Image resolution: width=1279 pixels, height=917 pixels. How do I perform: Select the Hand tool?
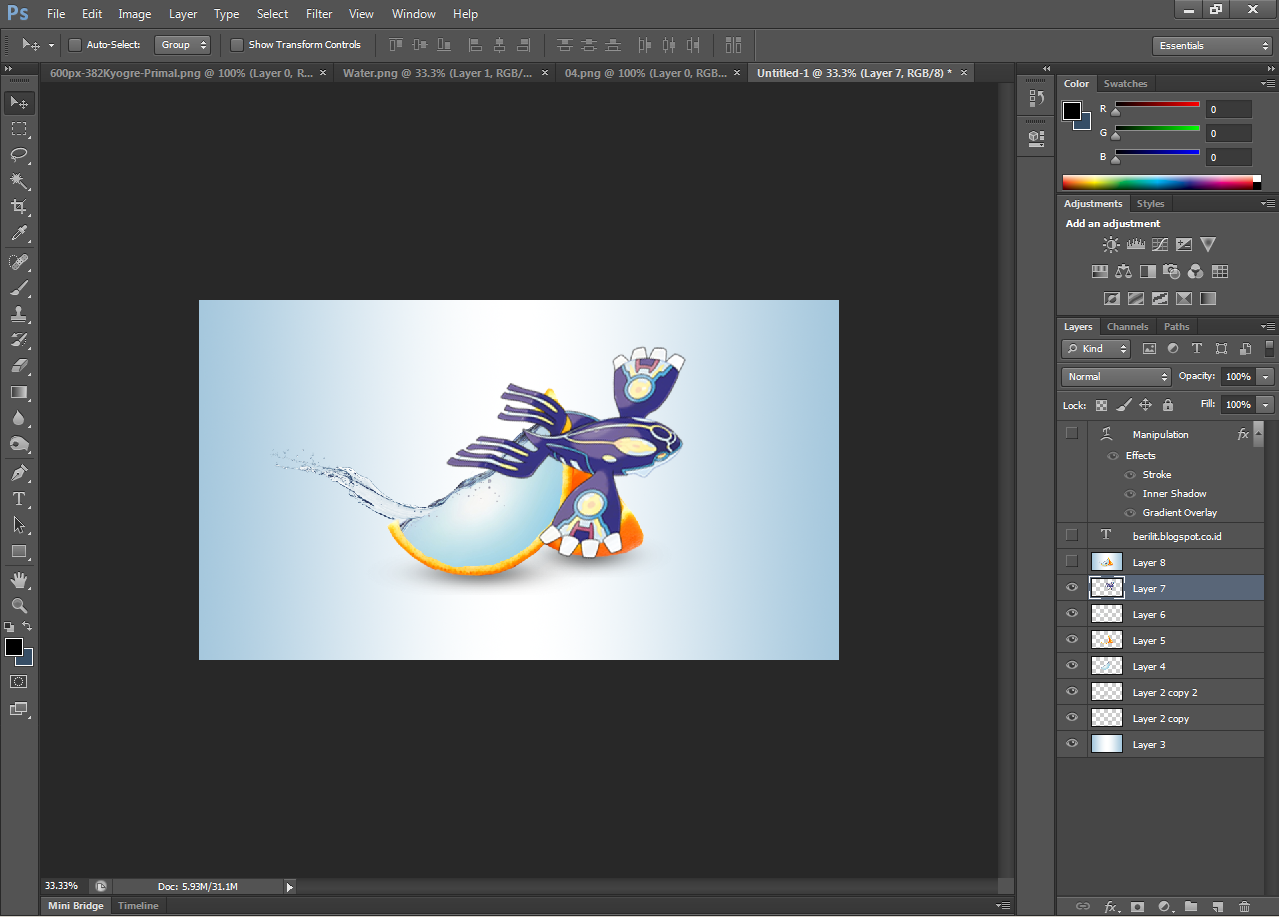click(x=19, y=580)
